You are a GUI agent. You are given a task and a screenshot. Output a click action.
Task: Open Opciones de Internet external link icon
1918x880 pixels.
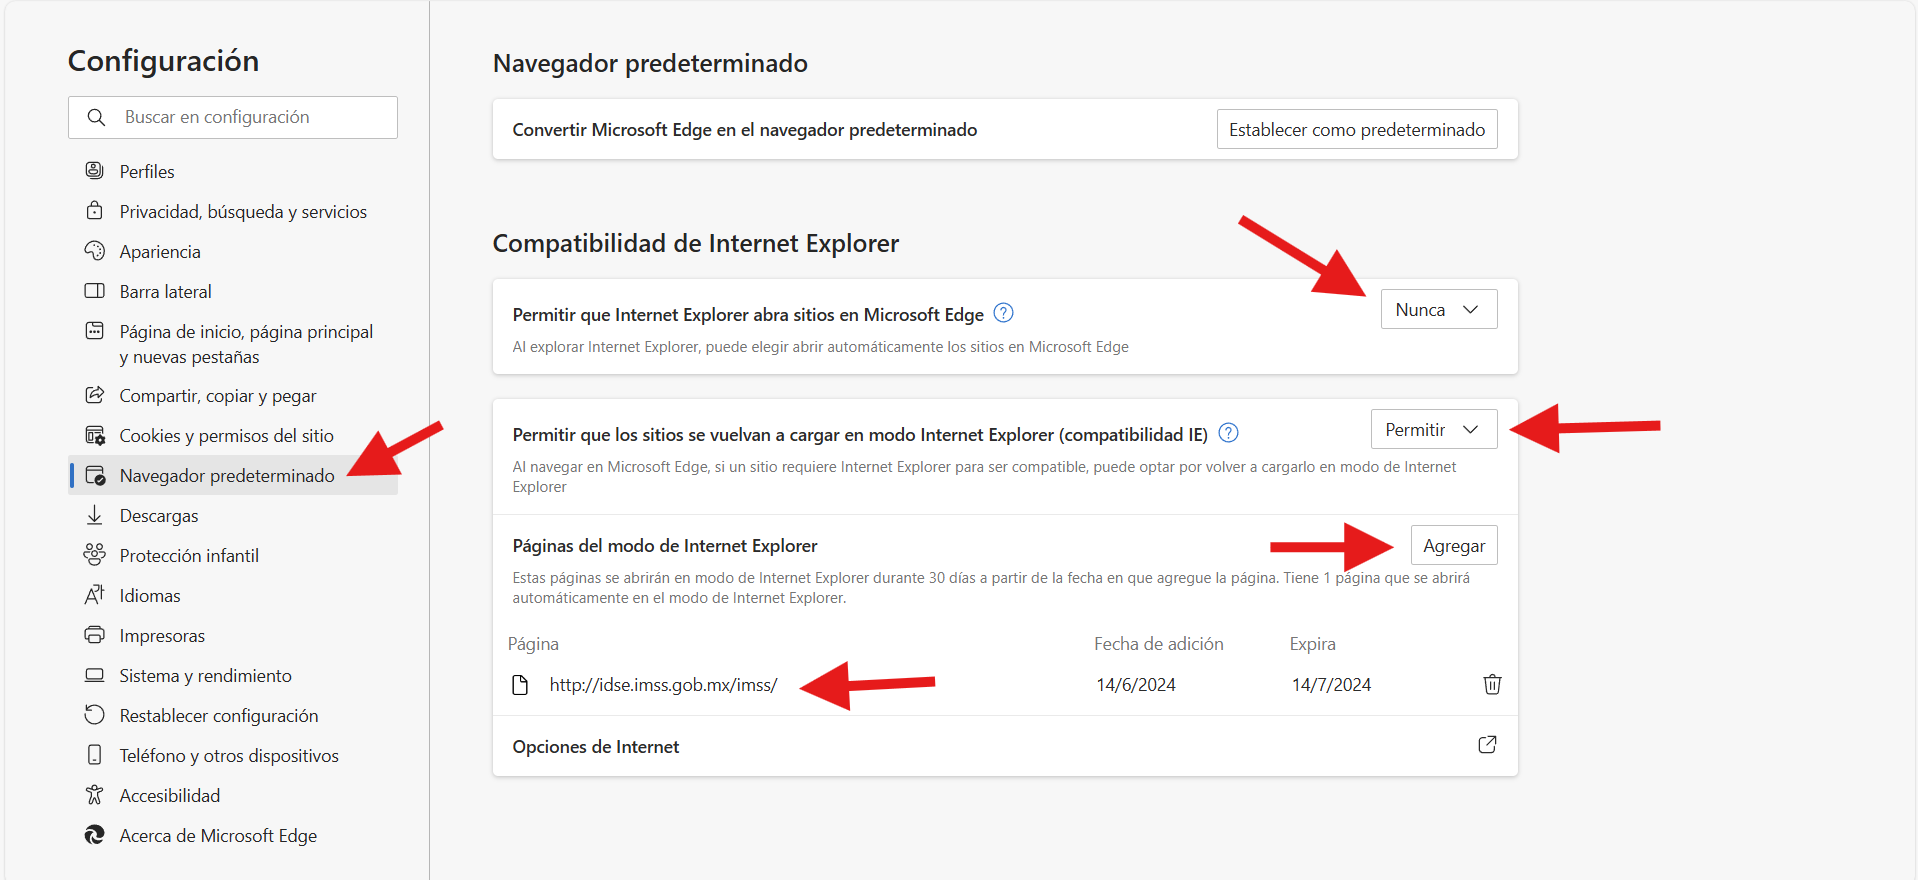pos(1487,745)
